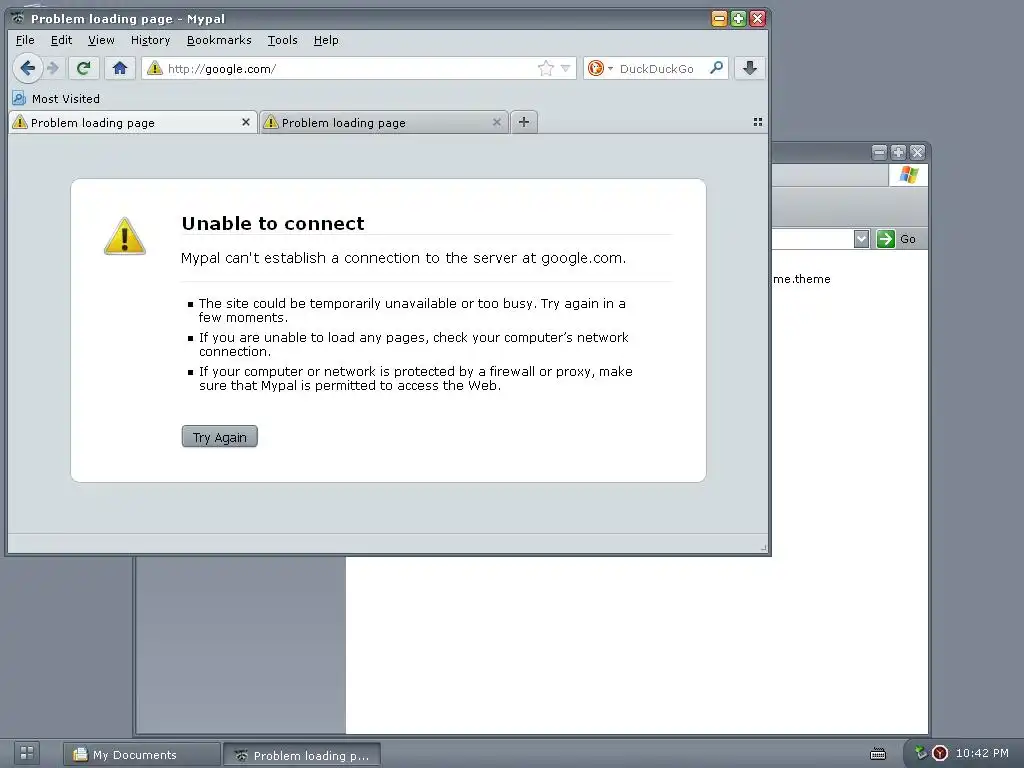Minimize the Mypal browser window

click(x=718, y=18)
